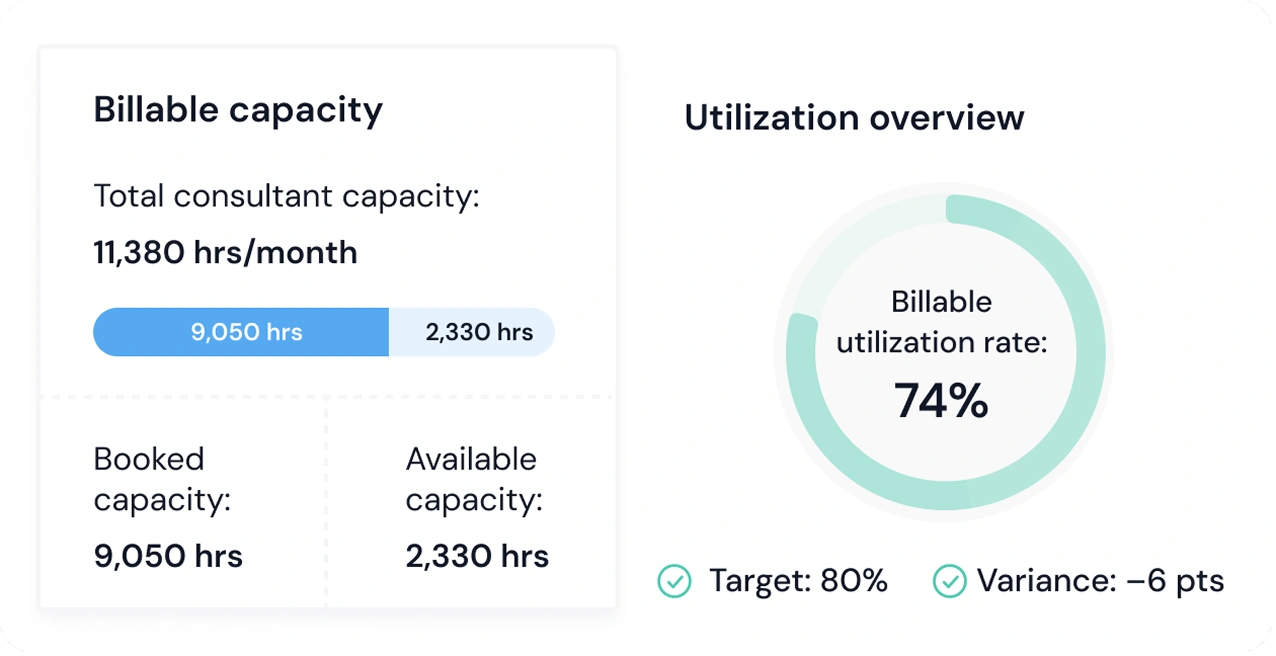The height and width of the screenshot is (656, 1276).
Task: Select the "Total consultant capacity:" label
Action: click(x=286, y=196)
